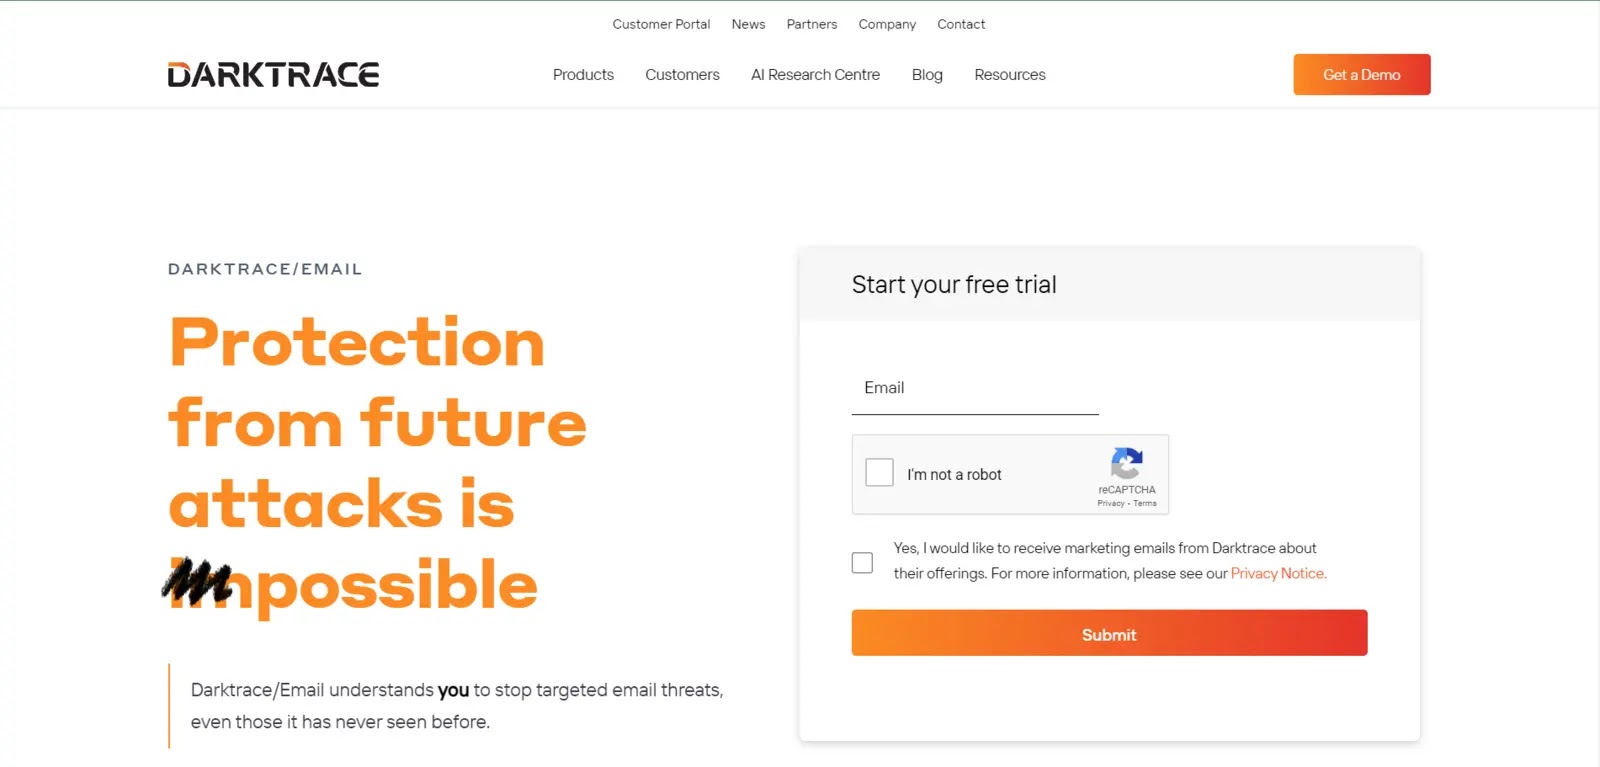Click the Darktrace logo
1600x767 pixels.
pos(273,75)
